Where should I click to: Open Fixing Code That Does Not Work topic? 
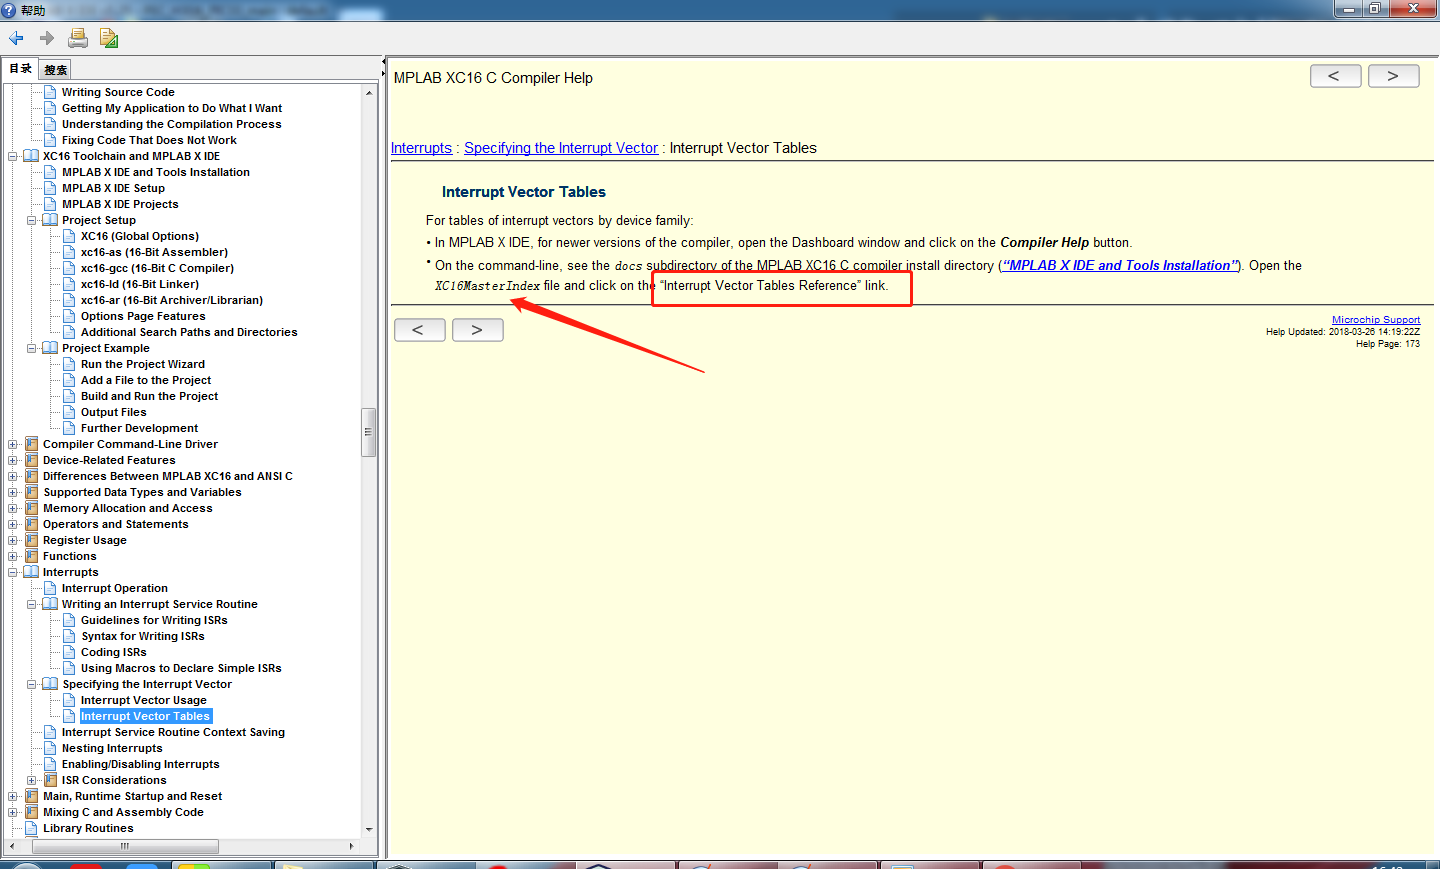[150, 140]
